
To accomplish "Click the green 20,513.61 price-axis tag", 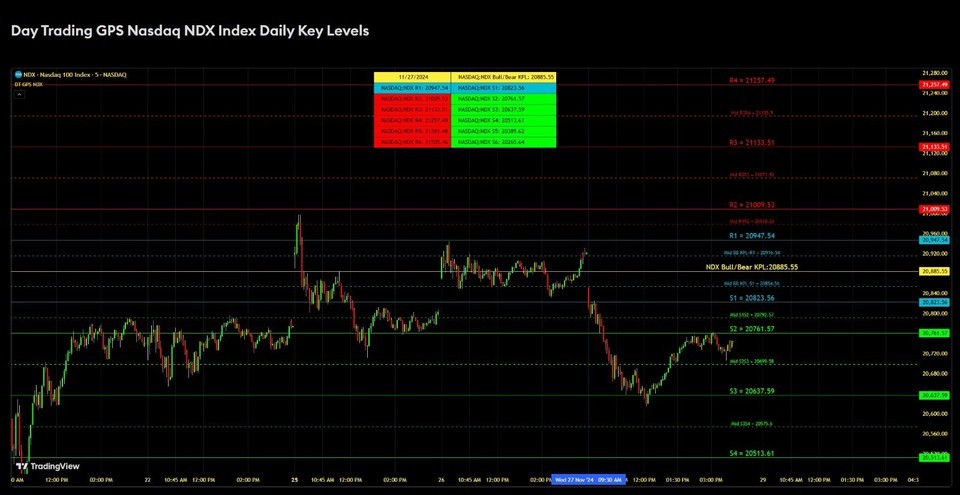I will click(934, 458).
